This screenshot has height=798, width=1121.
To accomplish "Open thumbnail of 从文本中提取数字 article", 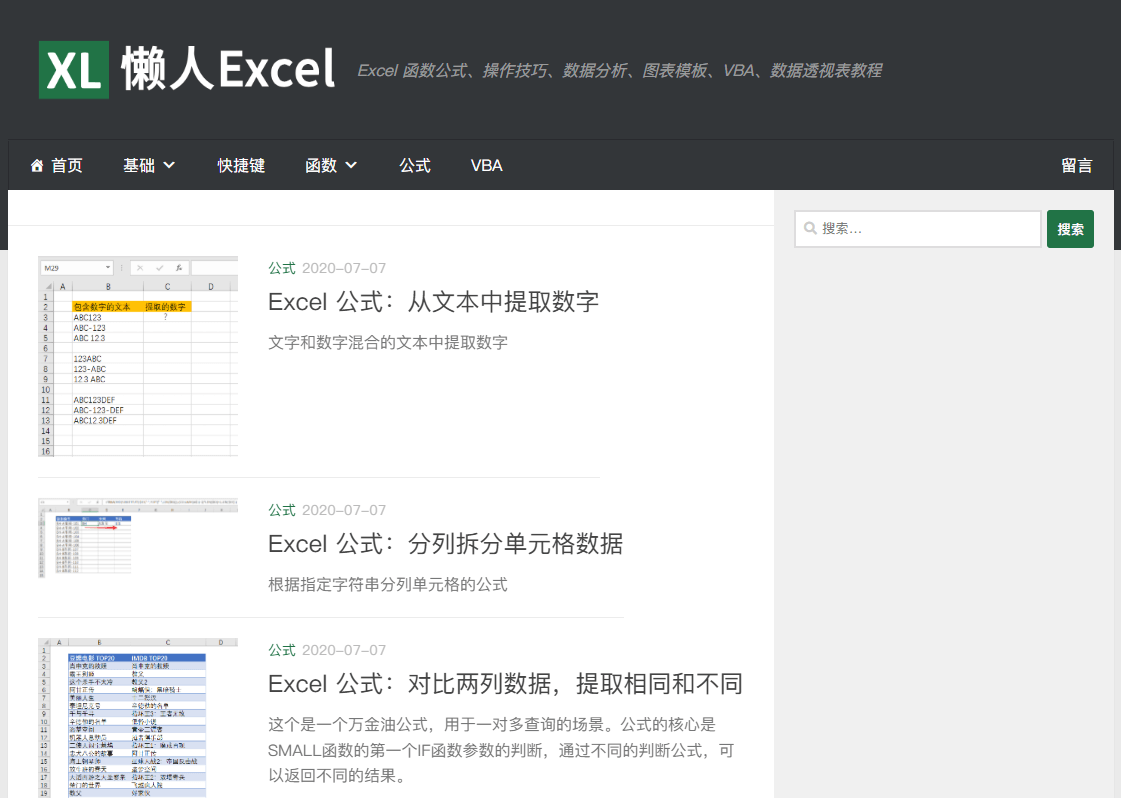I will pyautogui.click(x=138, y=356).
